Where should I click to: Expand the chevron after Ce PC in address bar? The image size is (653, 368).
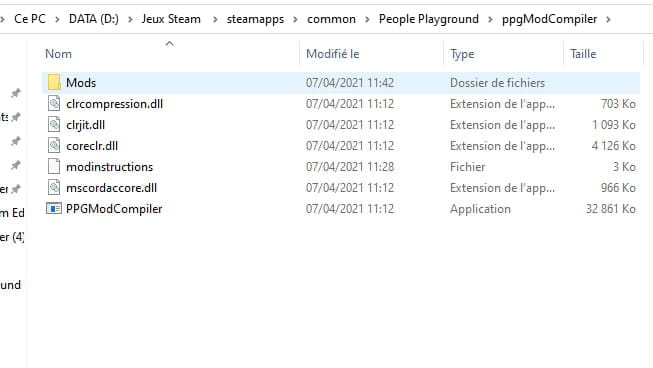[57, 19]
